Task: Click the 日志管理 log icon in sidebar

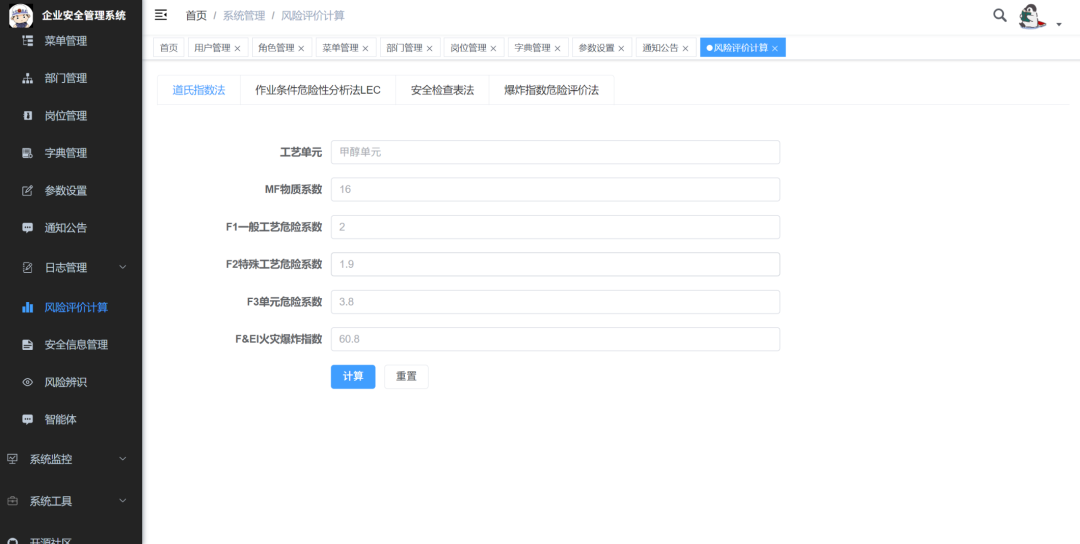Action: click(28, 267)
